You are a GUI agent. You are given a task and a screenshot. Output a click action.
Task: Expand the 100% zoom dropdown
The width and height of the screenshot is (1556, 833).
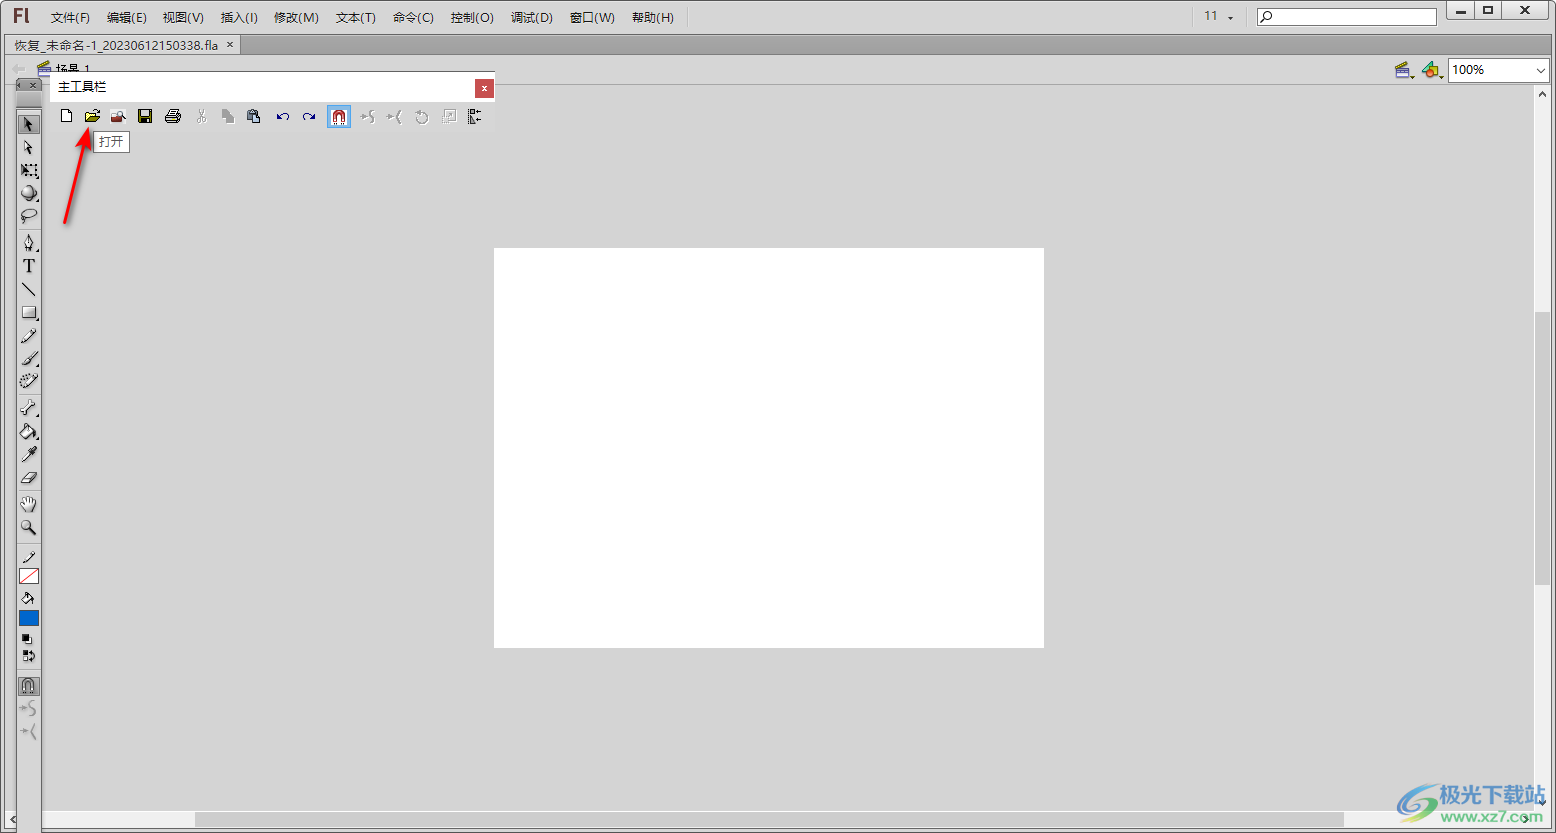[1540, 70]
